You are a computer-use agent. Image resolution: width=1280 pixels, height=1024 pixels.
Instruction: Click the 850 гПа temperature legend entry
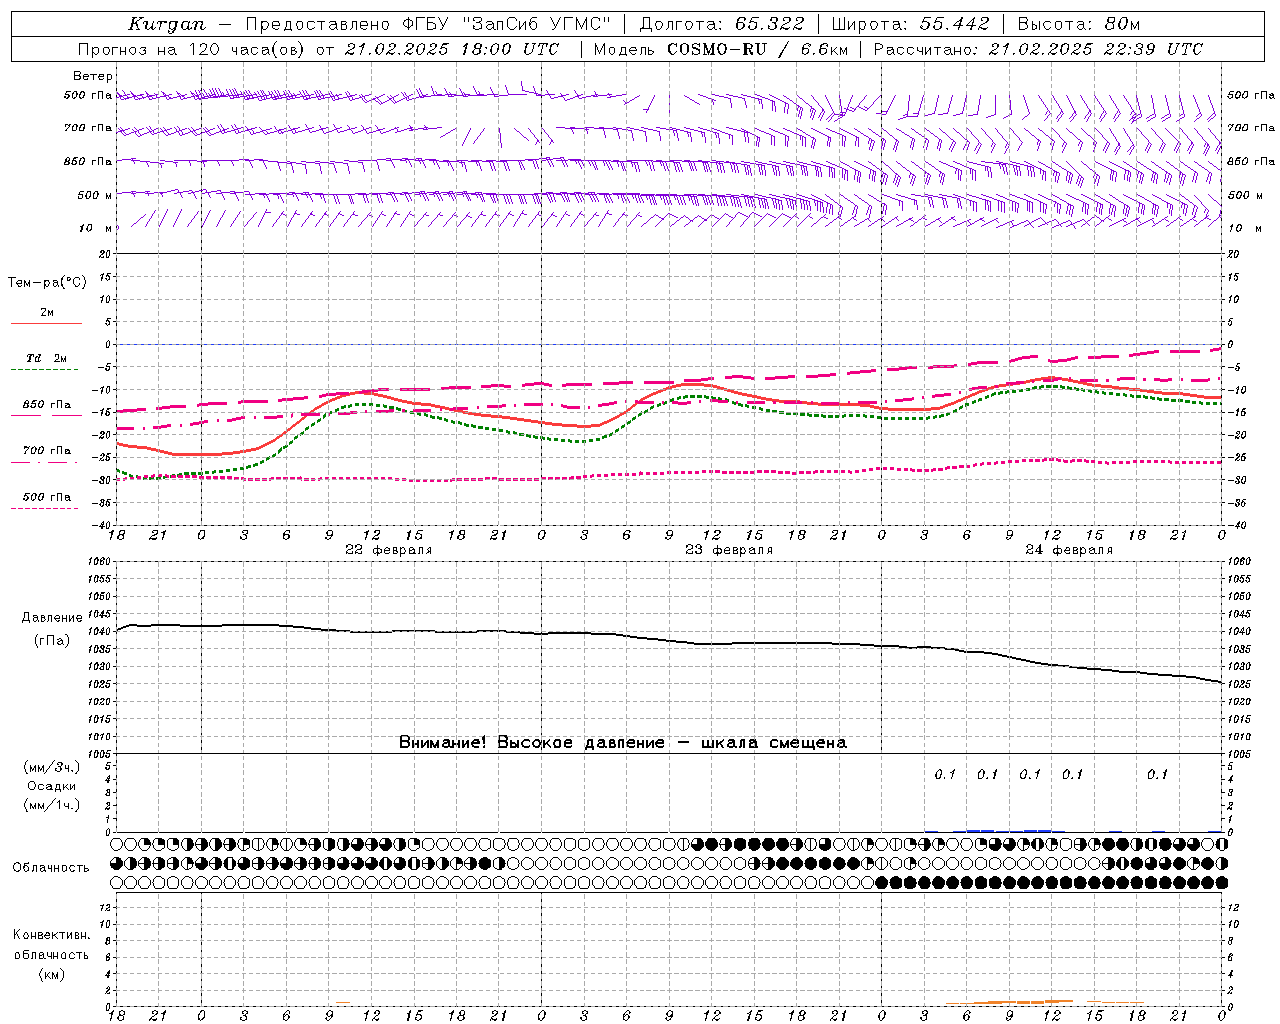click(x=47, y=405)
